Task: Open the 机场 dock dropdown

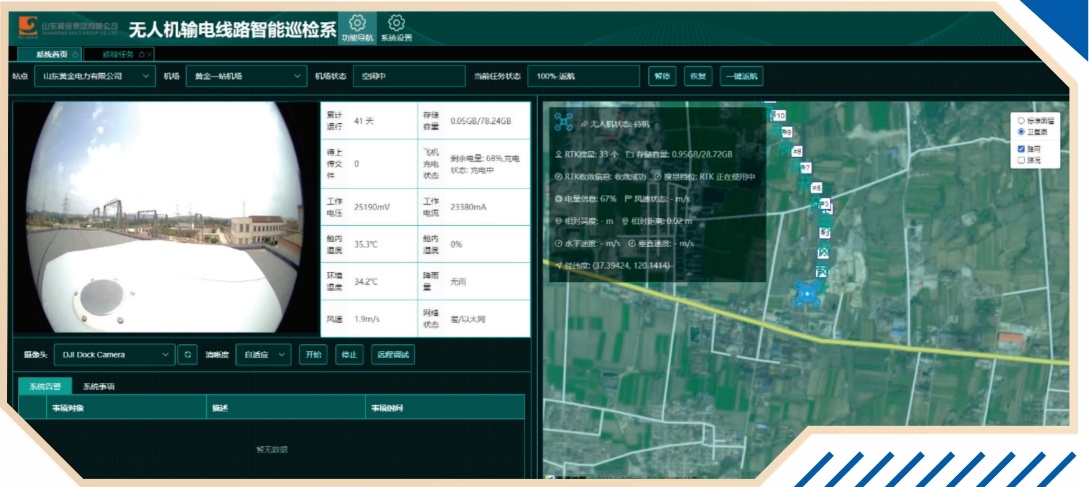Action: pos(246,76)
